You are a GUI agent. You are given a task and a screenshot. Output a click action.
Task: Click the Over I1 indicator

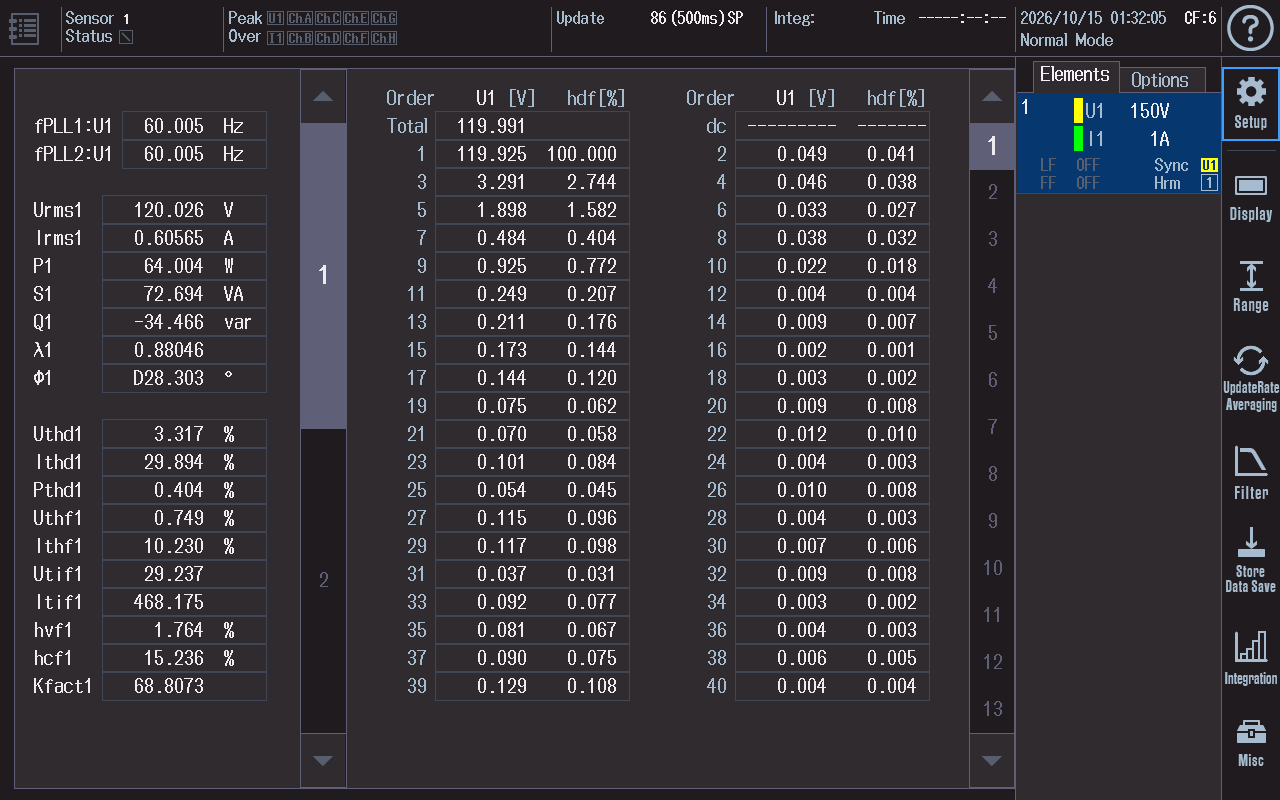(275, 38)
